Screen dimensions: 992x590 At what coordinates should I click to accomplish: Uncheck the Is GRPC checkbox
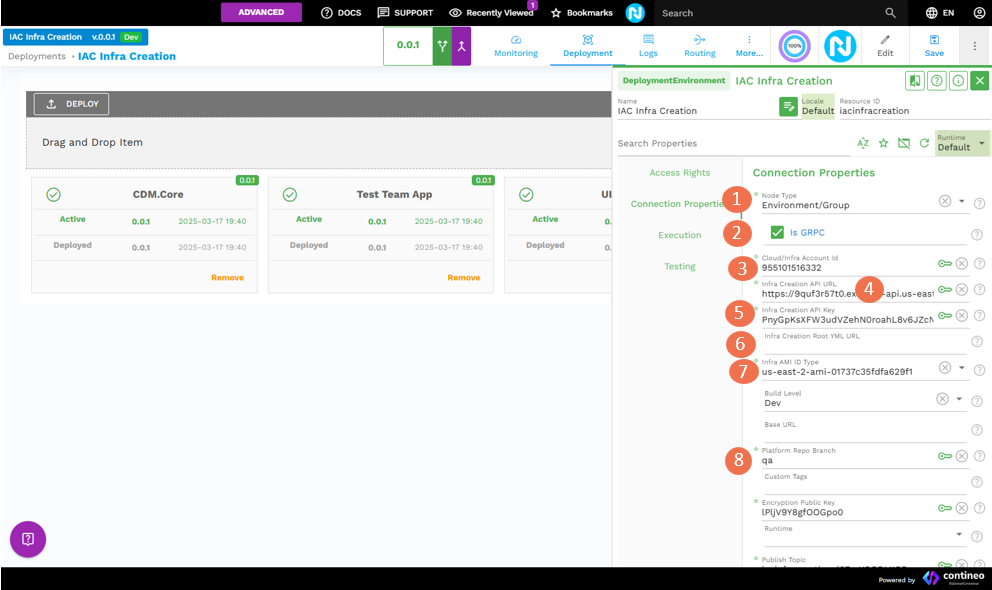(x=777, y=233)
